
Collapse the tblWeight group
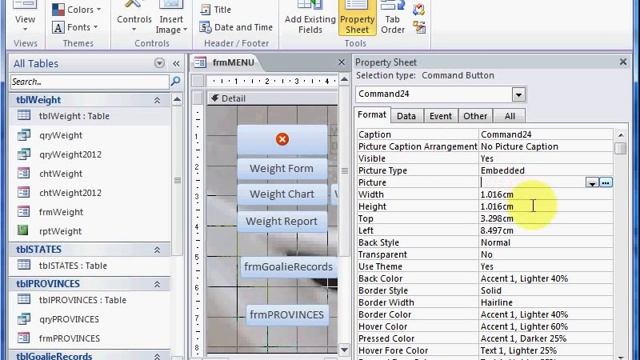pyautogui.click(x=157, y=100)
